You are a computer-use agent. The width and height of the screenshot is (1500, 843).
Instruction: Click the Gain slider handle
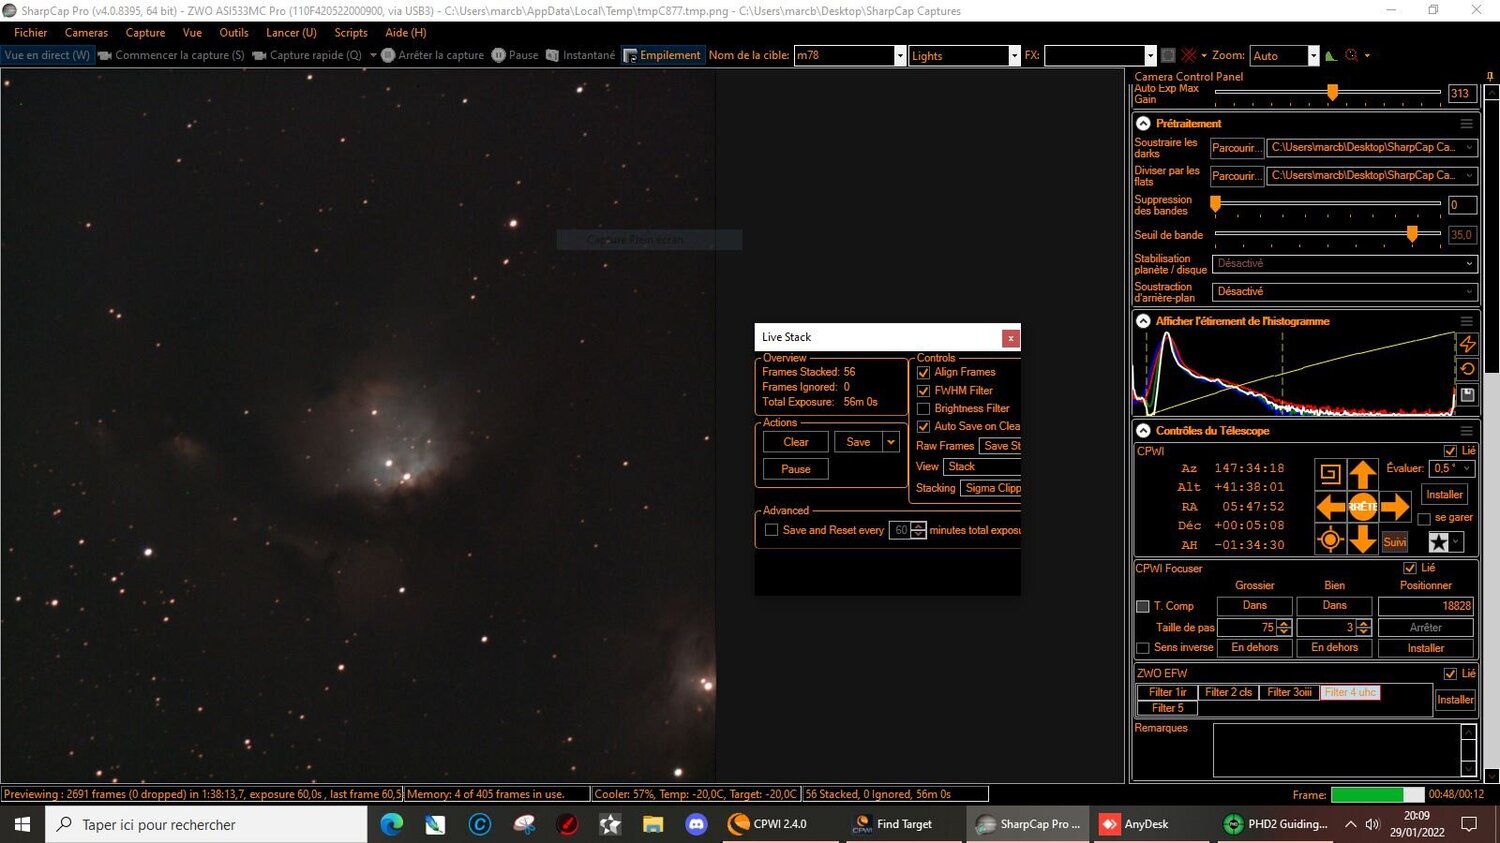tap(1332, 92)
